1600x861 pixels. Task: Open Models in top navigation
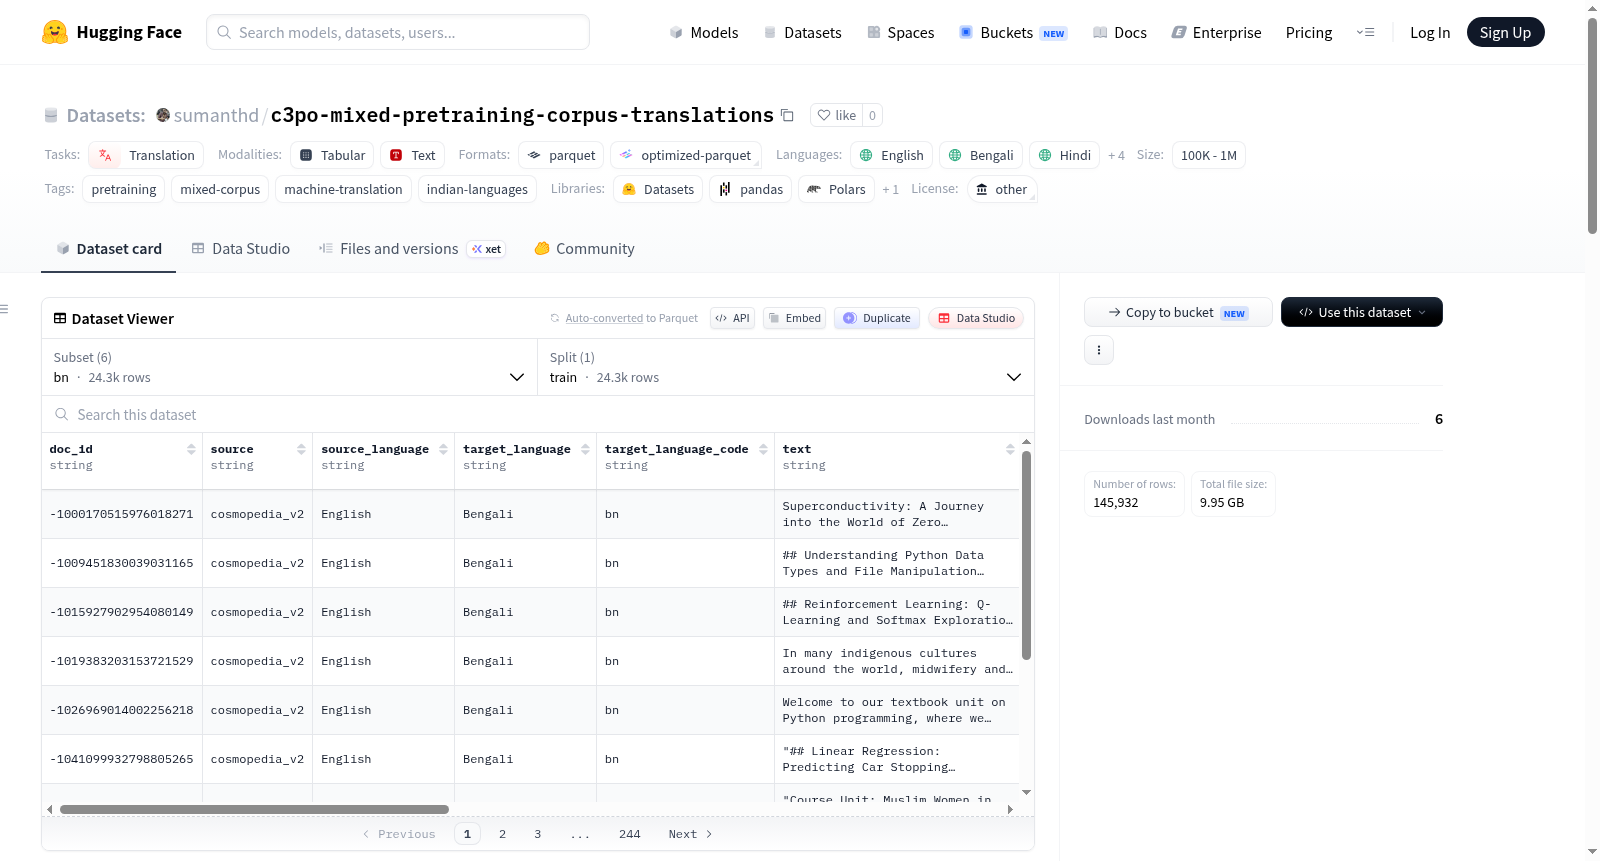coord(704,32)
